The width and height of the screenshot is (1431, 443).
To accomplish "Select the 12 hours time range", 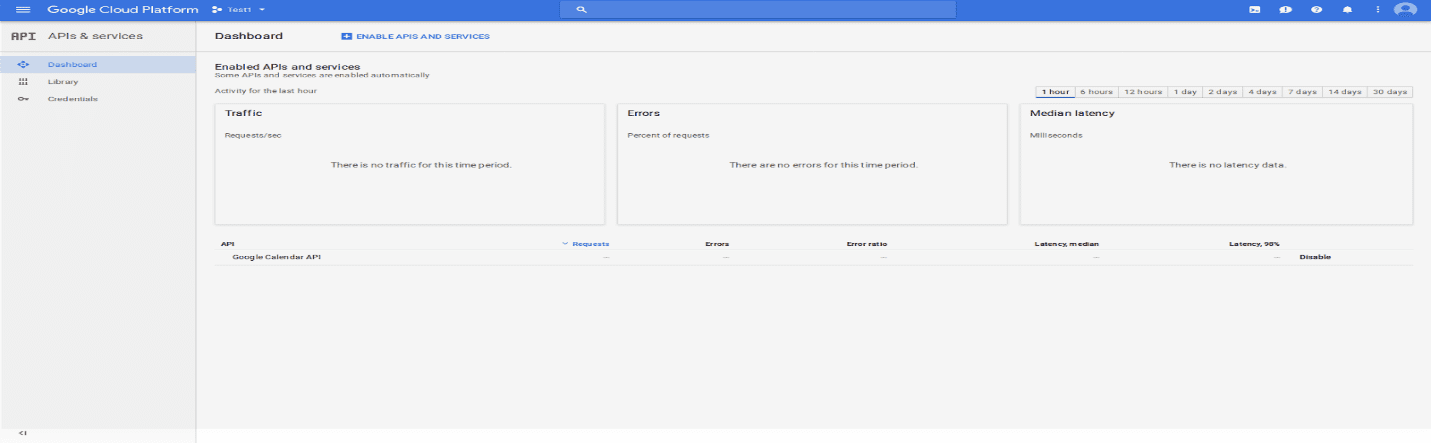I will pyautogui.click(x=1143, y=91).
